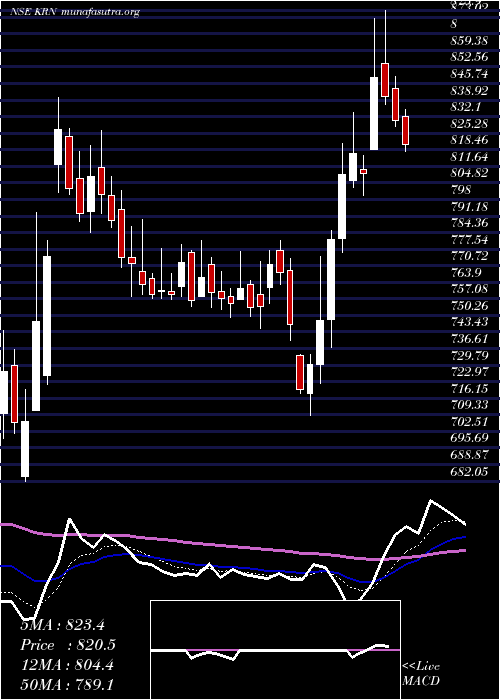Select the 729.79 price axis label
This screenshot has height=700, width=500.
[468, 355]
